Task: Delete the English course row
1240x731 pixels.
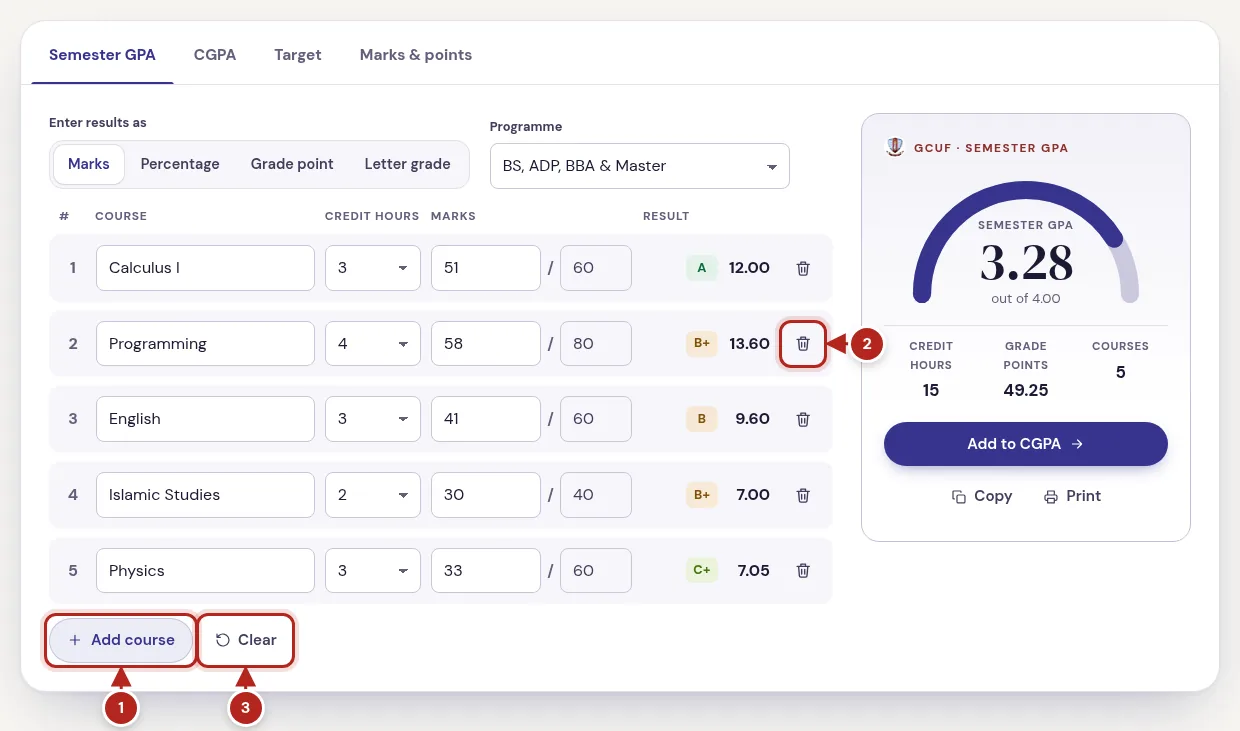Action: (803, 419)
